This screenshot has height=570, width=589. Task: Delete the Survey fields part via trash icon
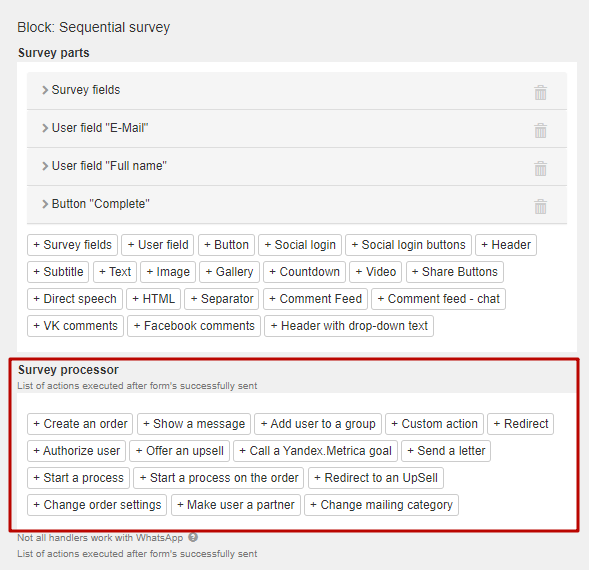click(x=540, y=92)
